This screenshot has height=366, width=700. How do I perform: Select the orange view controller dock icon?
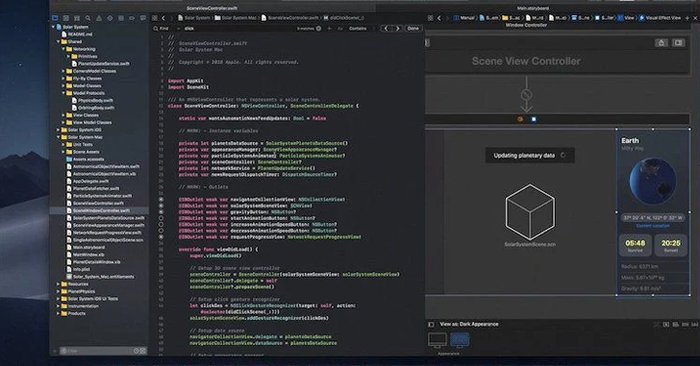coord(520,119)
